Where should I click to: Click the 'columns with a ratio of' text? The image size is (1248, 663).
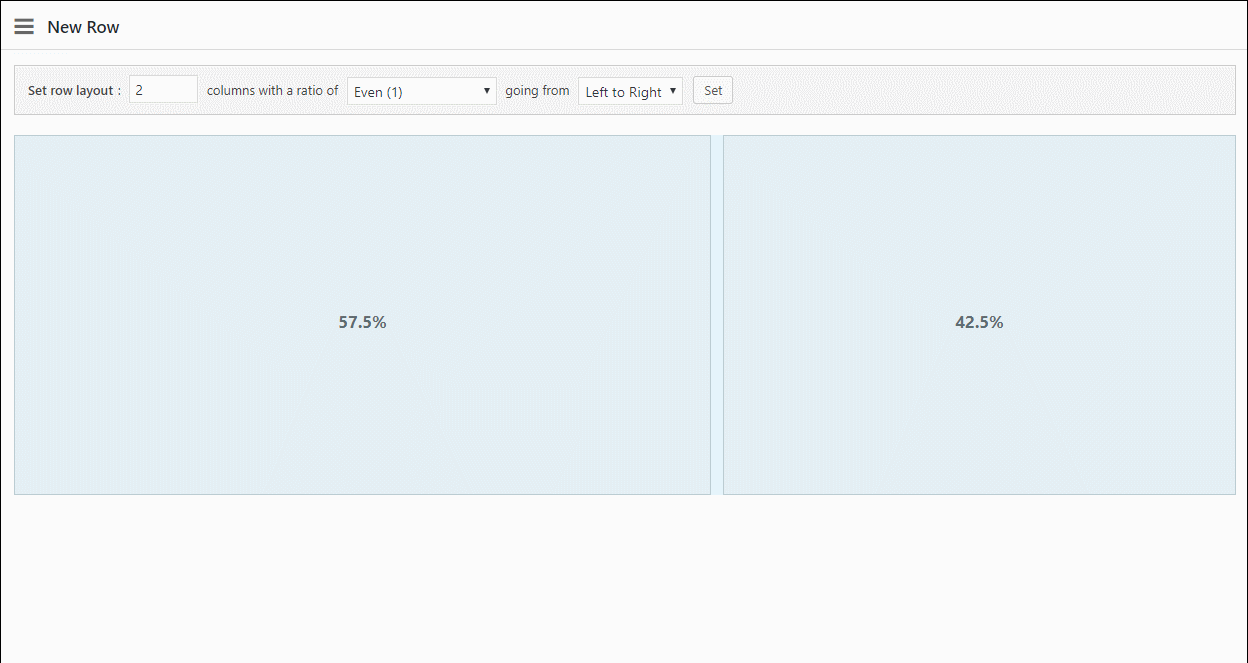[272, 90]
